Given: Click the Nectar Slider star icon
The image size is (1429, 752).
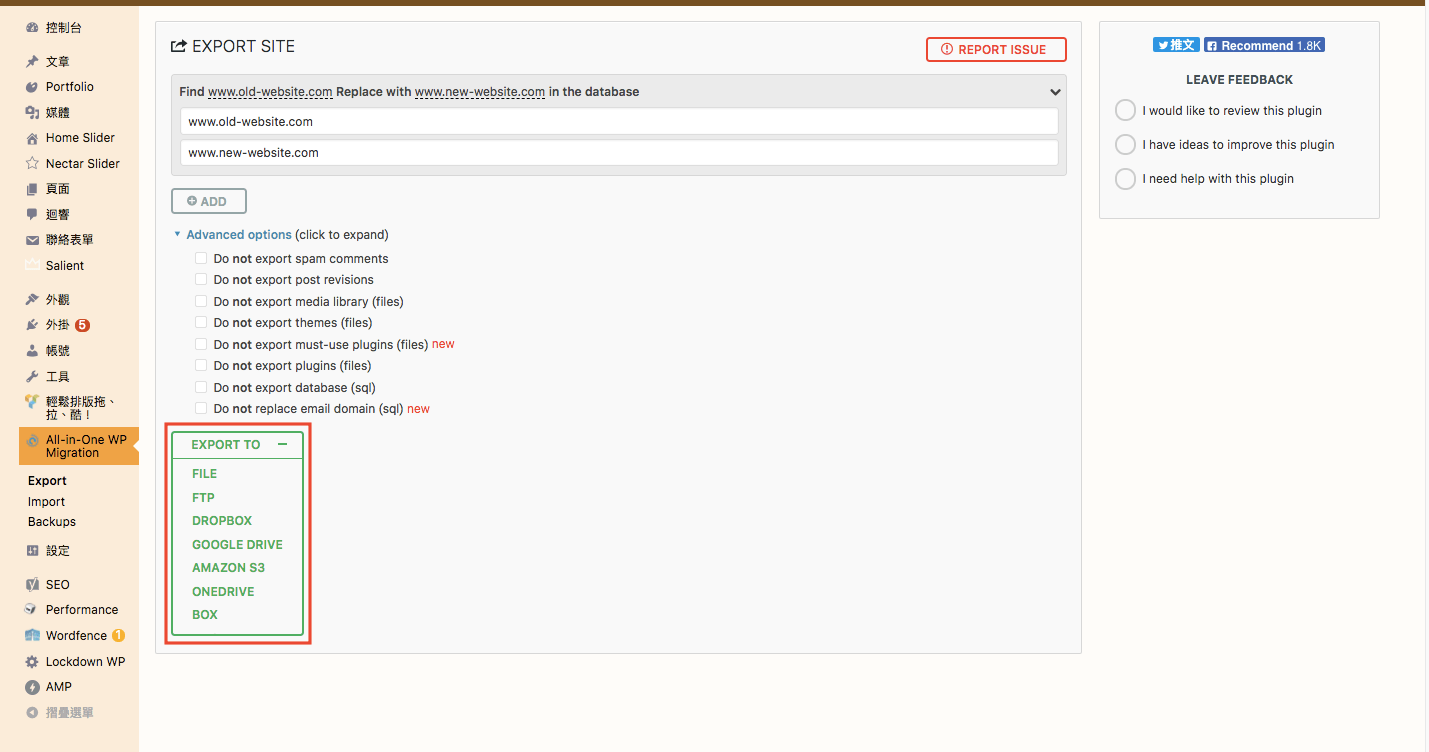Looking at the screenshot, I should point(32,163).
